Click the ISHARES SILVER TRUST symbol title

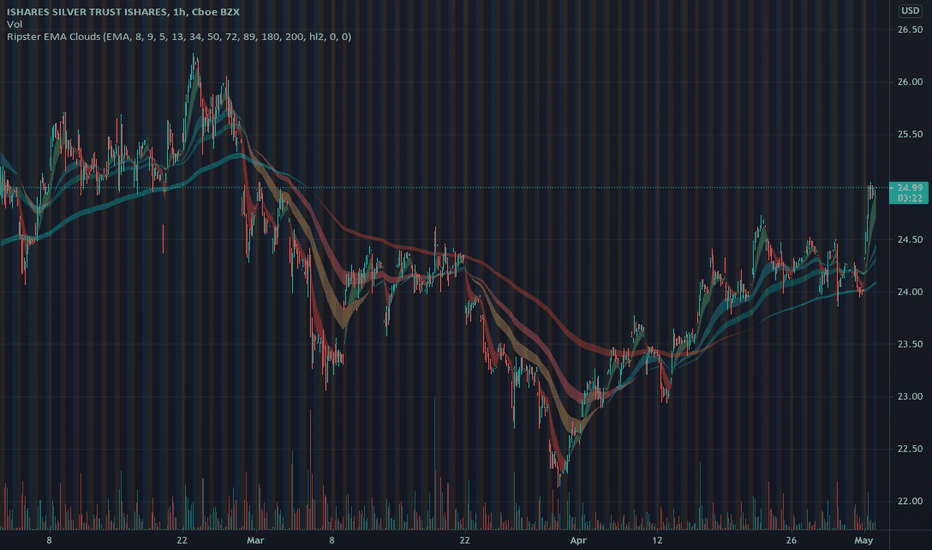(123, 11)
